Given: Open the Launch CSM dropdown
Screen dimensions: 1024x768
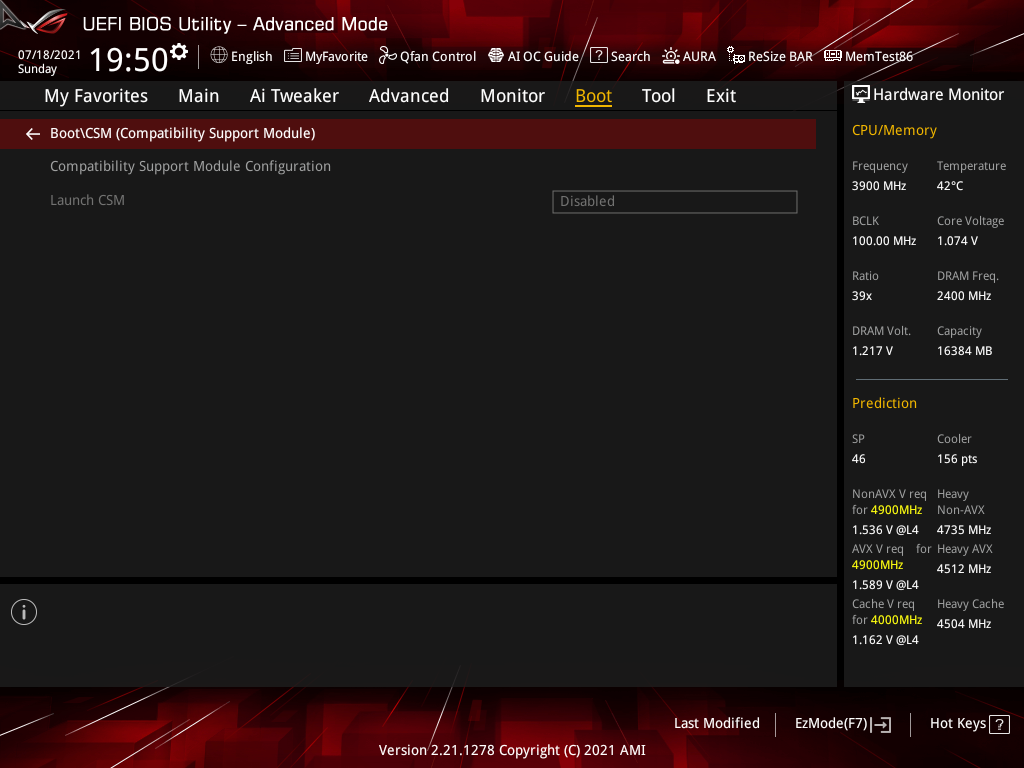Looking at the screenshot, I should point(674,201).
